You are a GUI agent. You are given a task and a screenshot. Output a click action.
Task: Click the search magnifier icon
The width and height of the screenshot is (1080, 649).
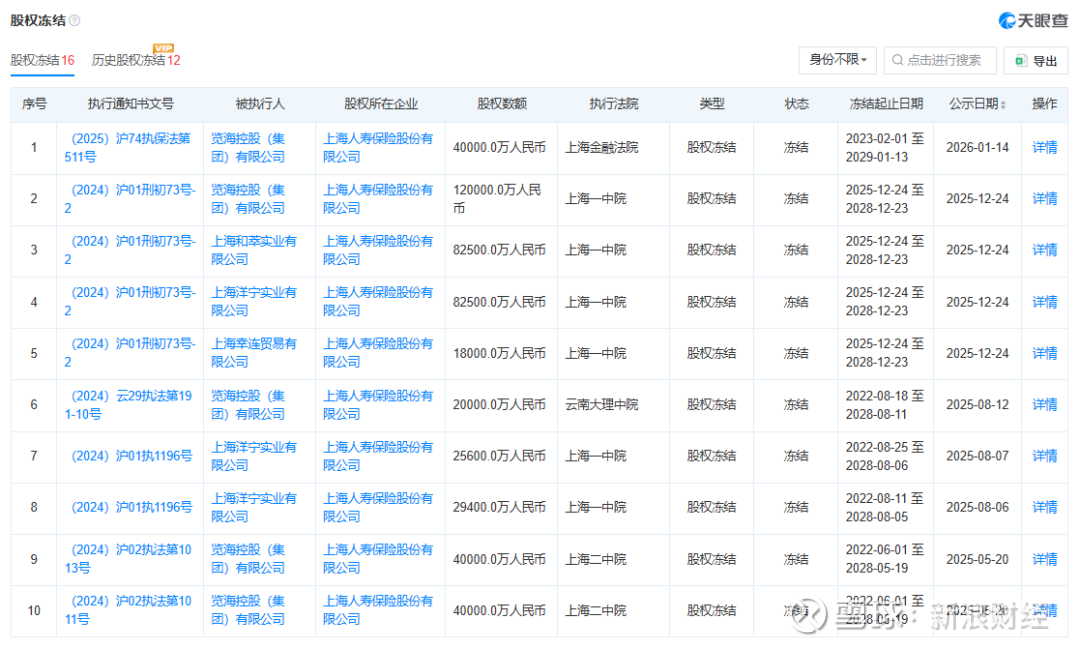[x=897, y=61]
